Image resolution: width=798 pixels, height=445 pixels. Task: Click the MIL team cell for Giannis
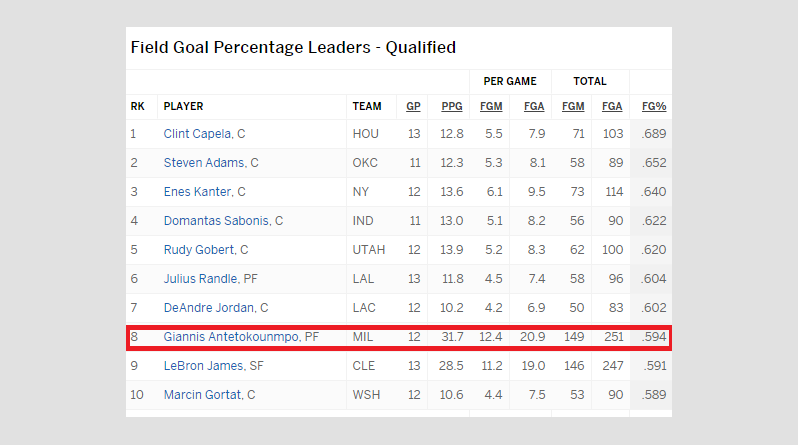click(x=363, y=337)
